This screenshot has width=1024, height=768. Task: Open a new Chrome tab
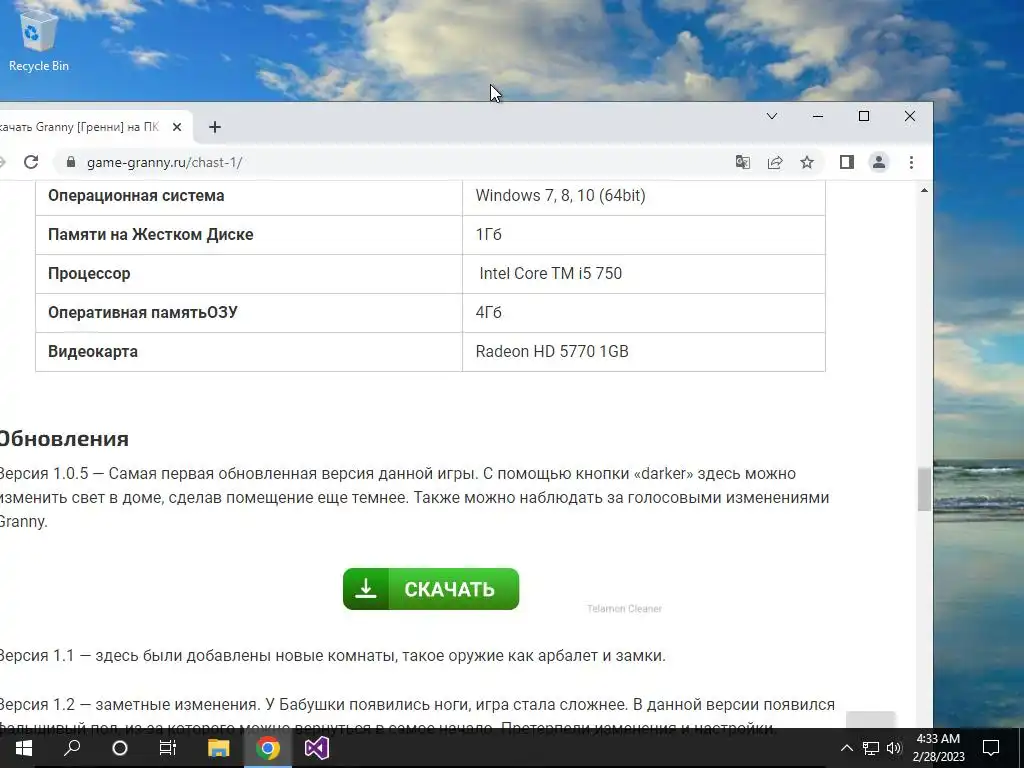pyautogui.click(x=215, y=127)
